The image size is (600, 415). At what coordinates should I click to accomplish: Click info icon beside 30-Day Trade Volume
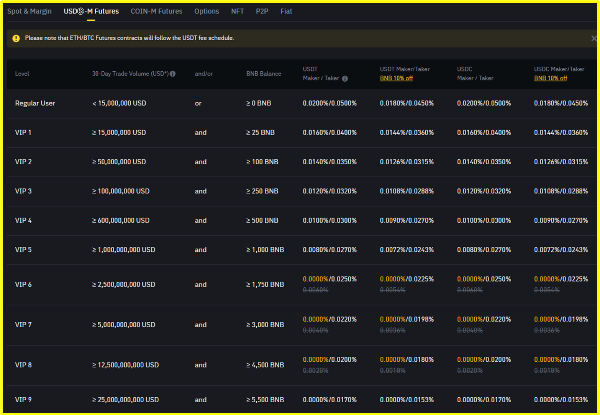pos(173,74)
